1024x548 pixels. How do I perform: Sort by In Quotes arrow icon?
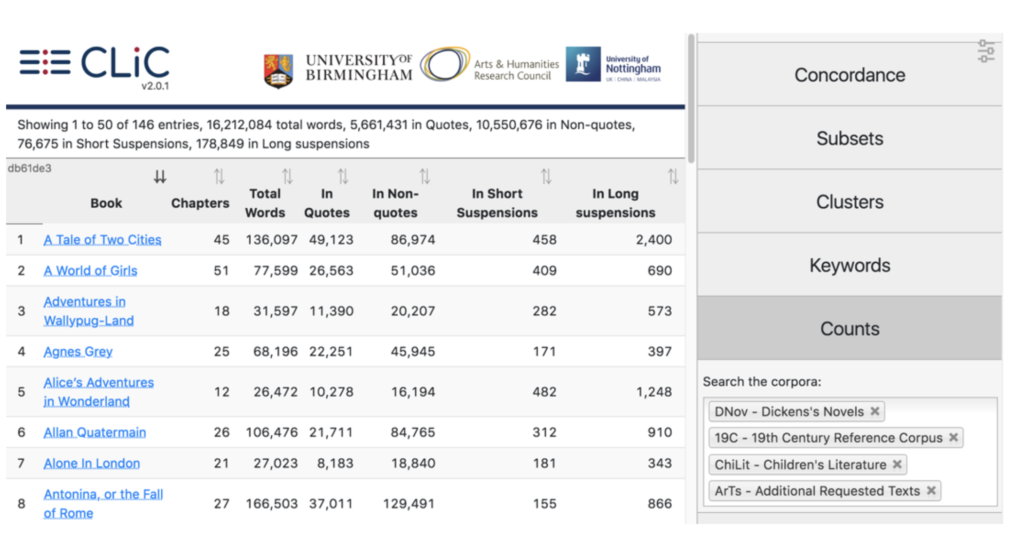click(x=343, y=177)
